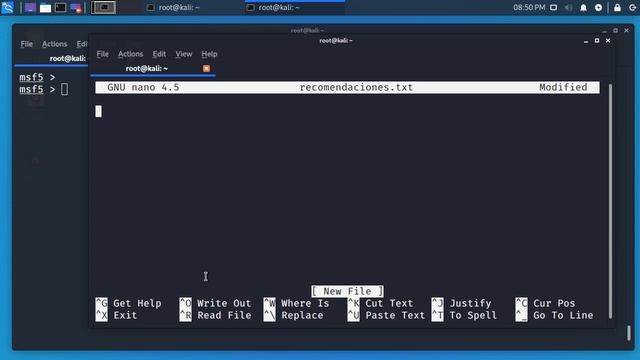Open Help menu in front terminal
The height and width of the screenshot is (360, 640).
click(x=209, y=54)
